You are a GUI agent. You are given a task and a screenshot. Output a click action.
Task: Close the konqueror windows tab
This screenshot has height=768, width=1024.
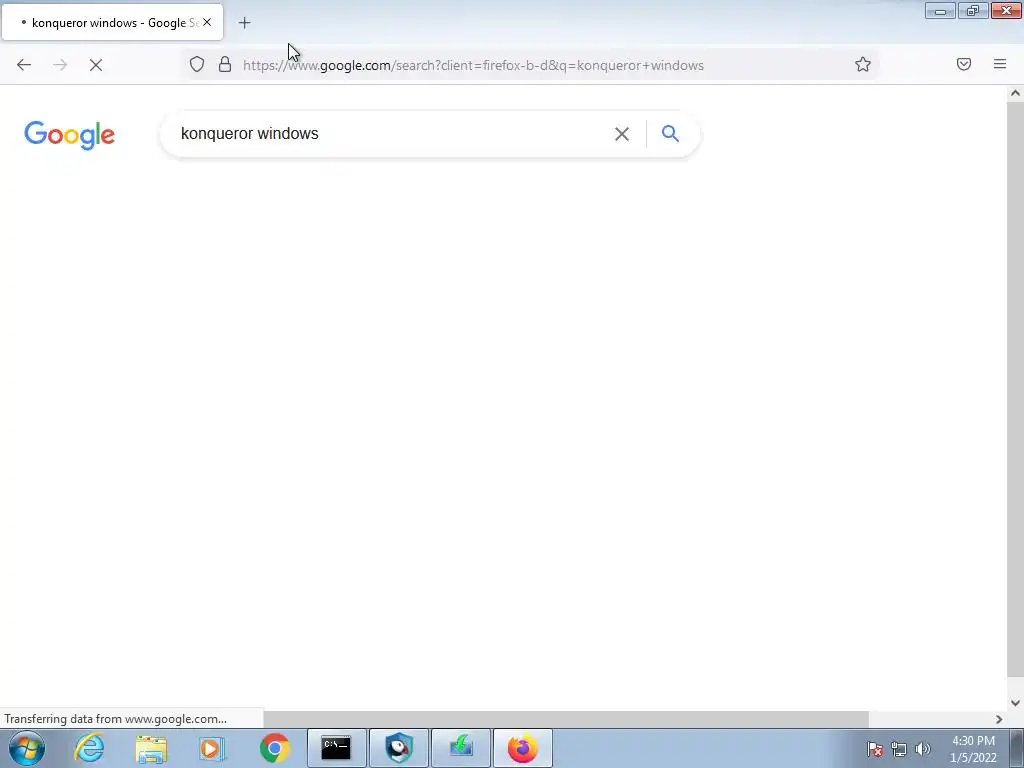click(x=207, y=22)
